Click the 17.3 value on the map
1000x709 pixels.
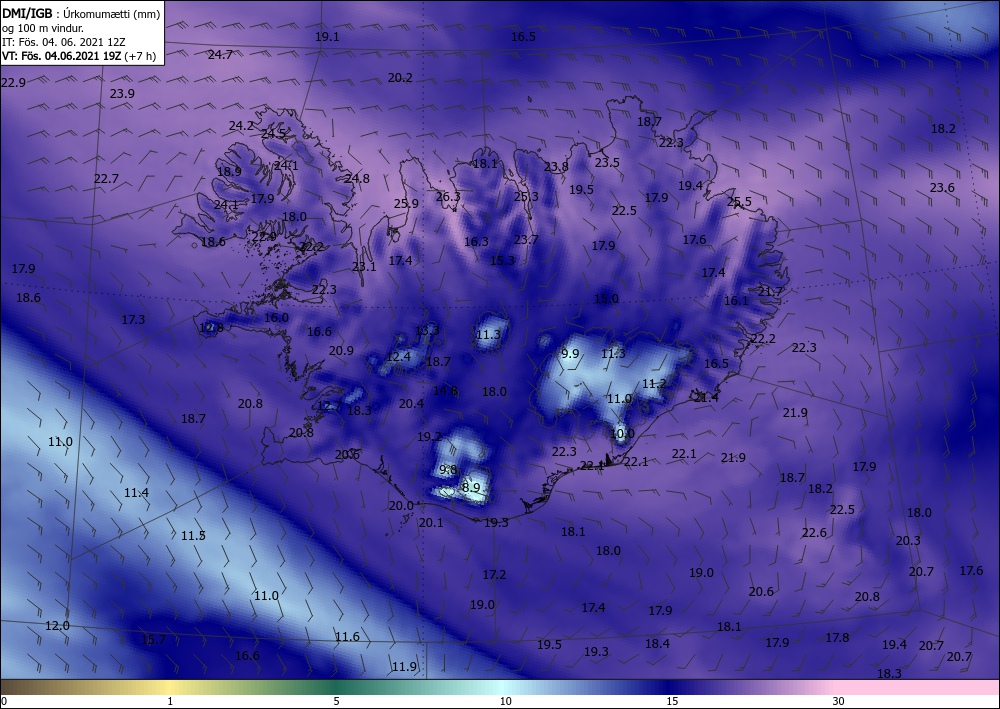tap(133, 319)
